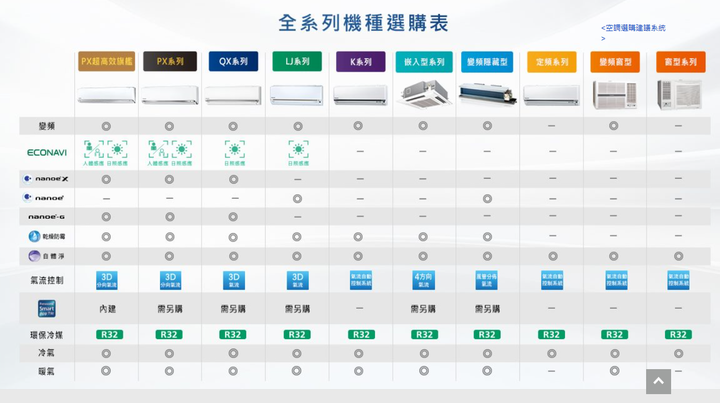Screen dimensions: 720x403
Task: Select the QX系列 series label
Action: point(233,62)
